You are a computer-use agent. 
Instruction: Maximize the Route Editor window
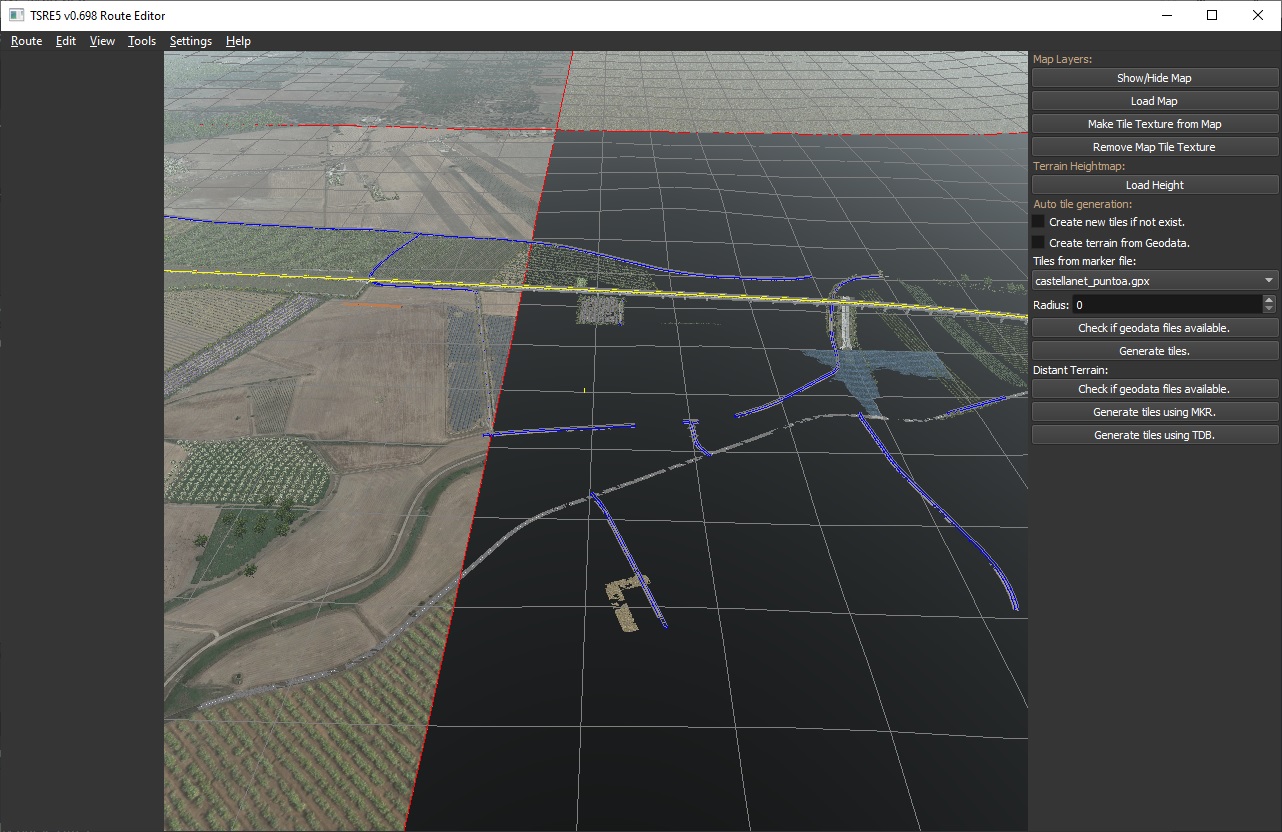pos(1211,15)
